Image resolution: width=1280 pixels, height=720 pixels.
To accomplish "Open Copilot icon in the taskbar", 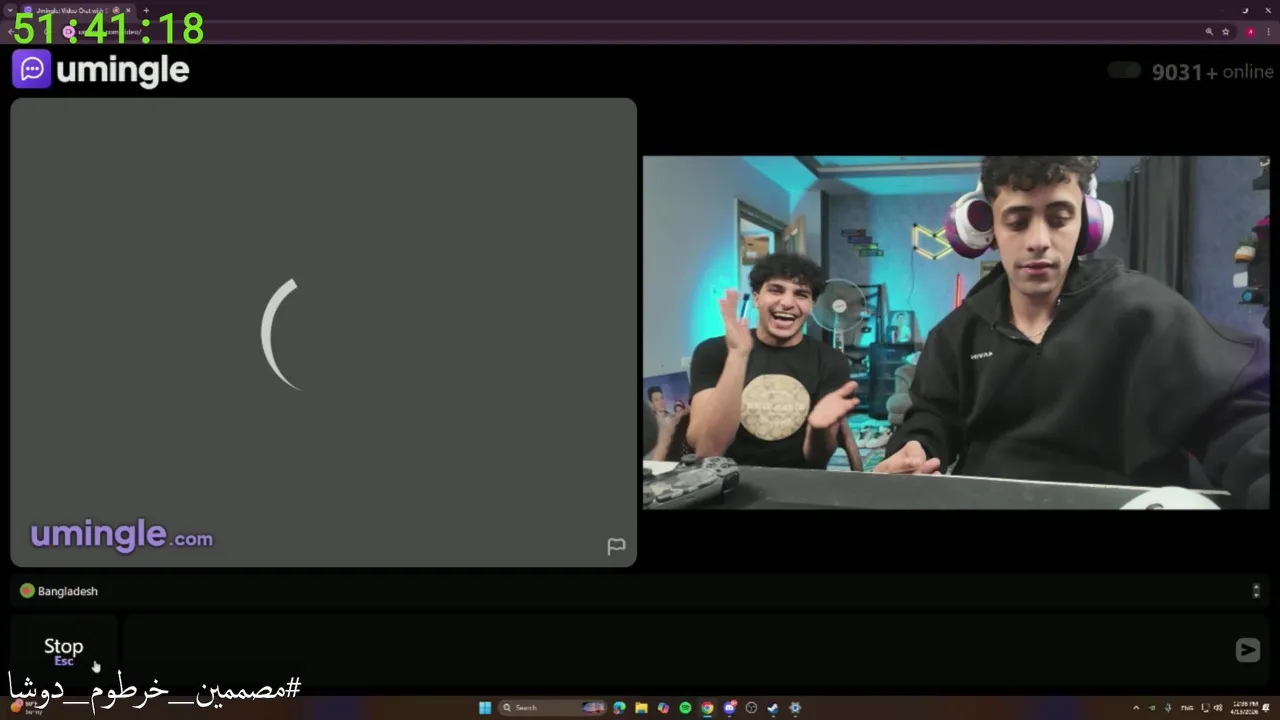I will tap(663, 708).
